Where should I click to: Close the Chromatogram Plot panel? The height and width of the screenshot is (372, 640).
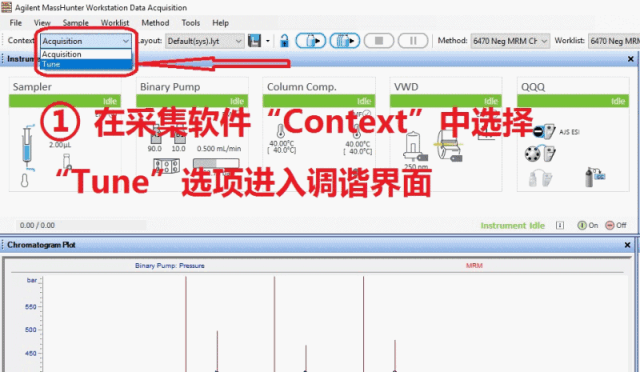pyautogui.click(x=627, y=245)
